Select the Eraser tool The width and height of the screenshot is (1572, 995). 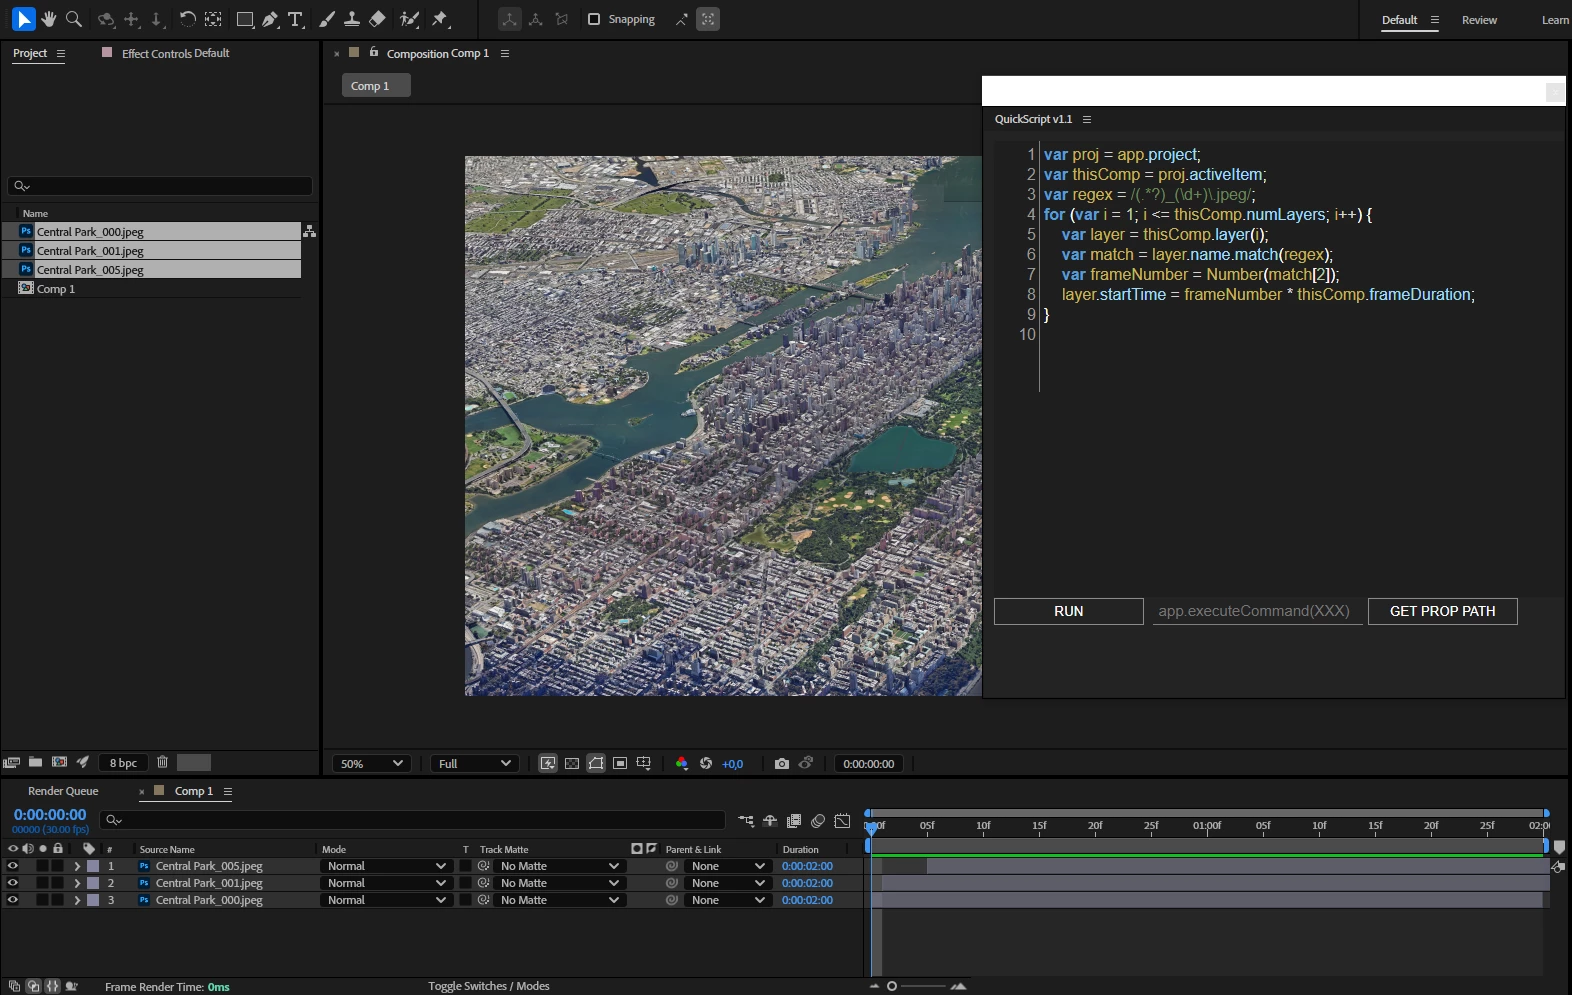click(x=377, y=19)
